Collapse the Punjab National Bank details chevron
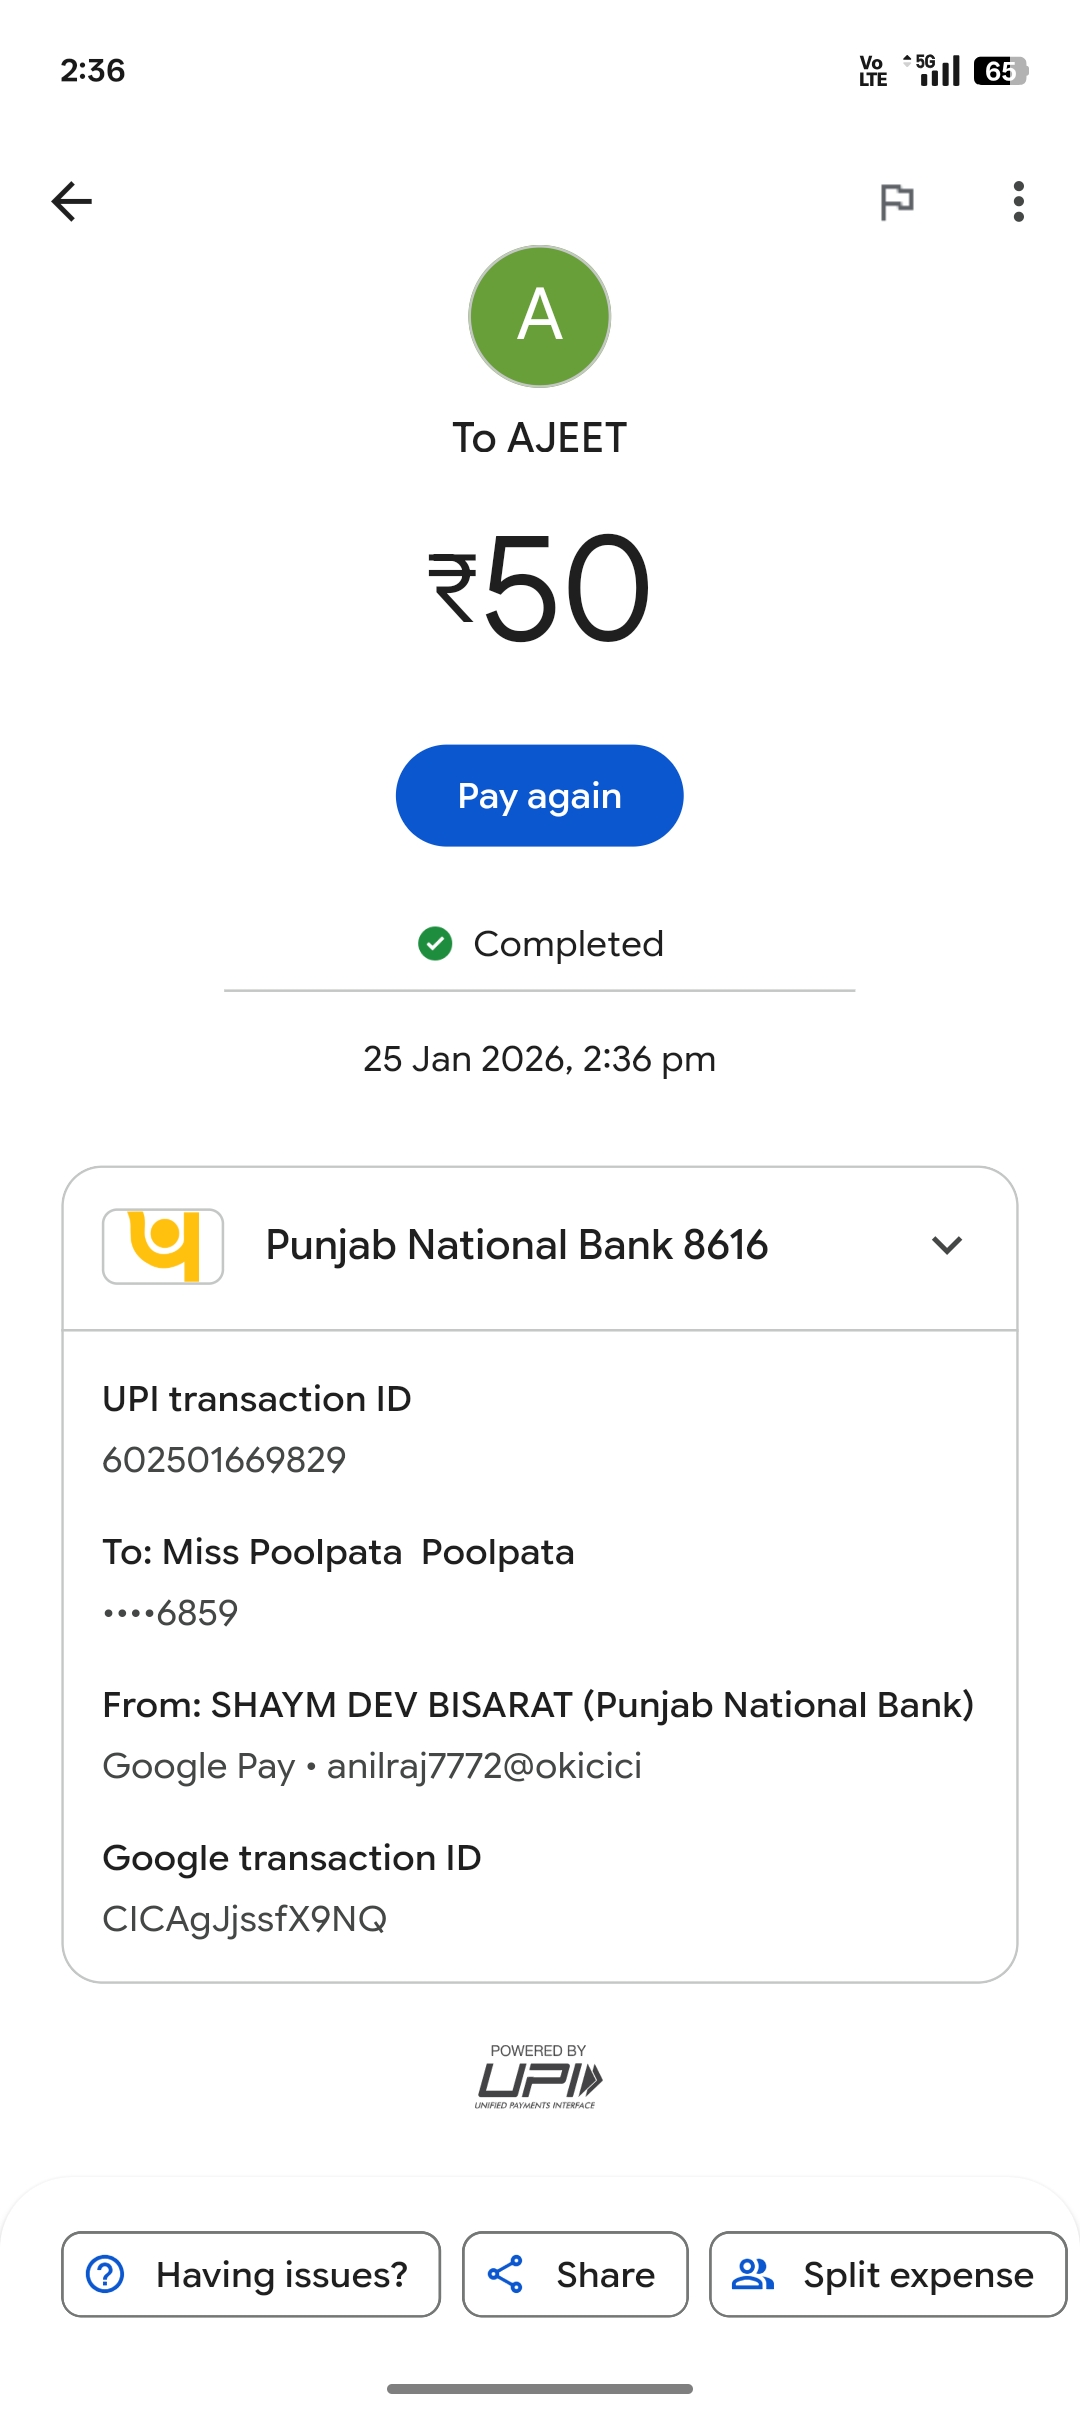 click(x=946, y=1246)
